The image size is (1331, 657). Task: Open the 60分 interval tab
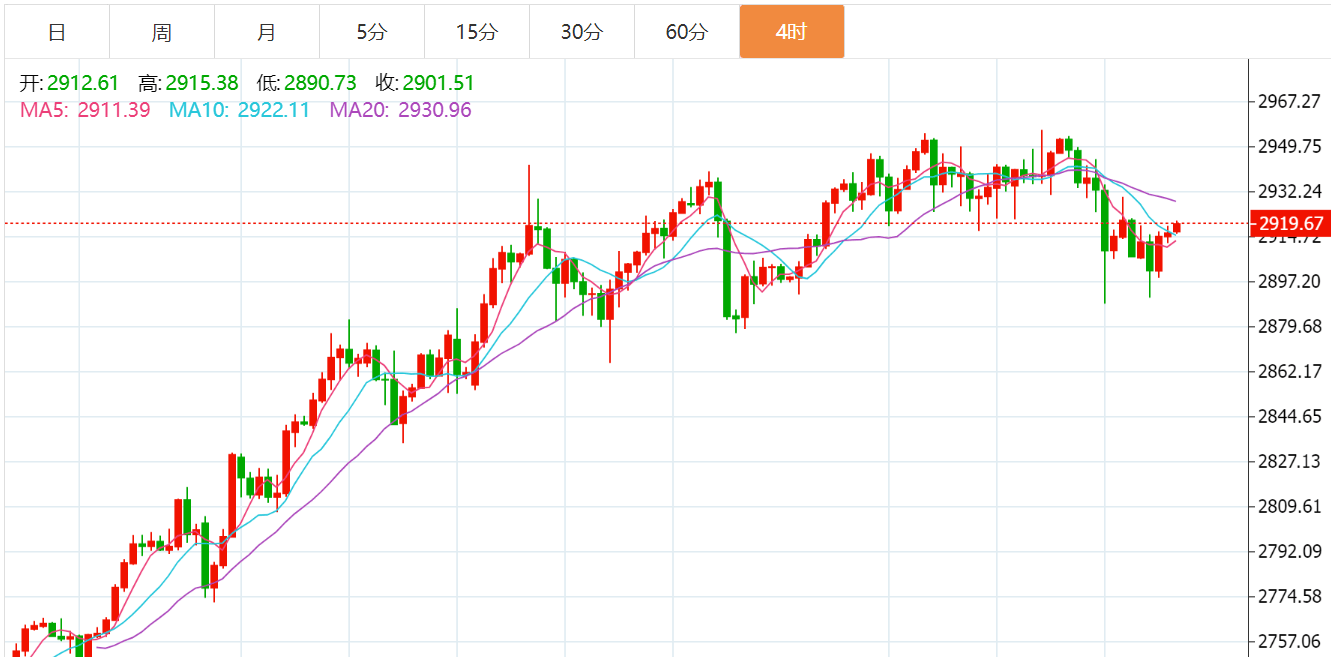tap(686, 32)
